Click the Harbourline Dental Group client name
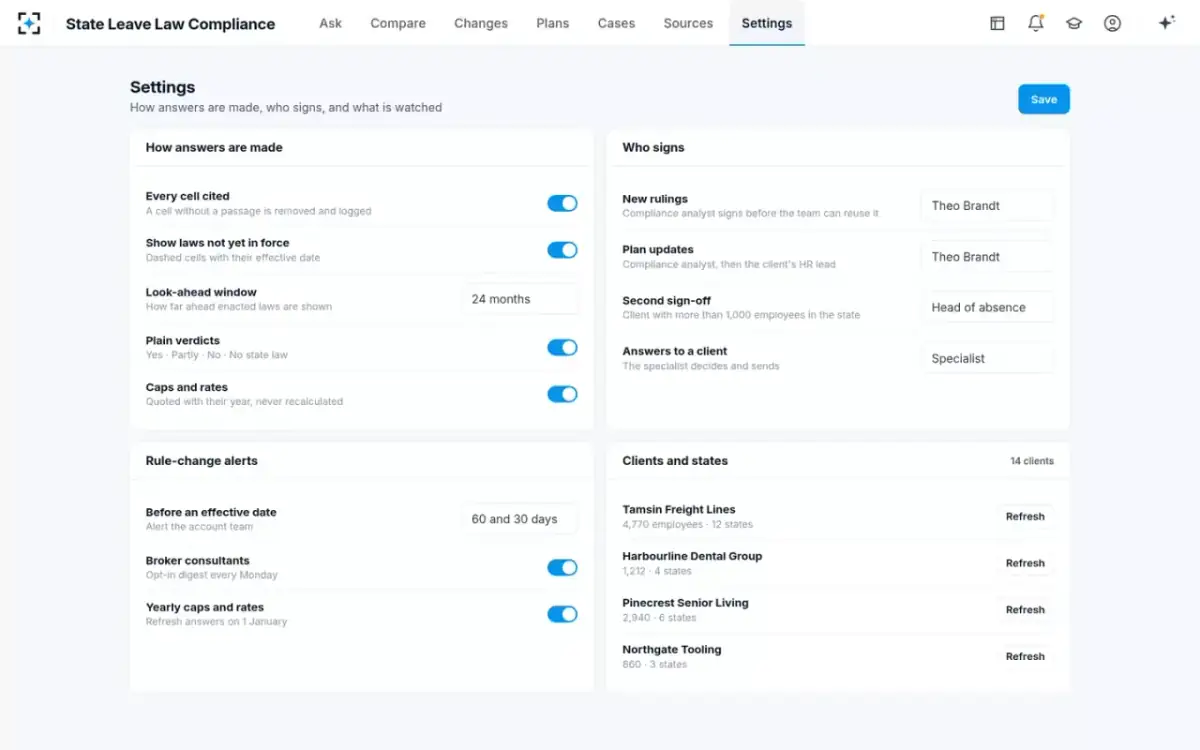The width and height of the screenshot is (1200, 750). (x=692, y=556)
